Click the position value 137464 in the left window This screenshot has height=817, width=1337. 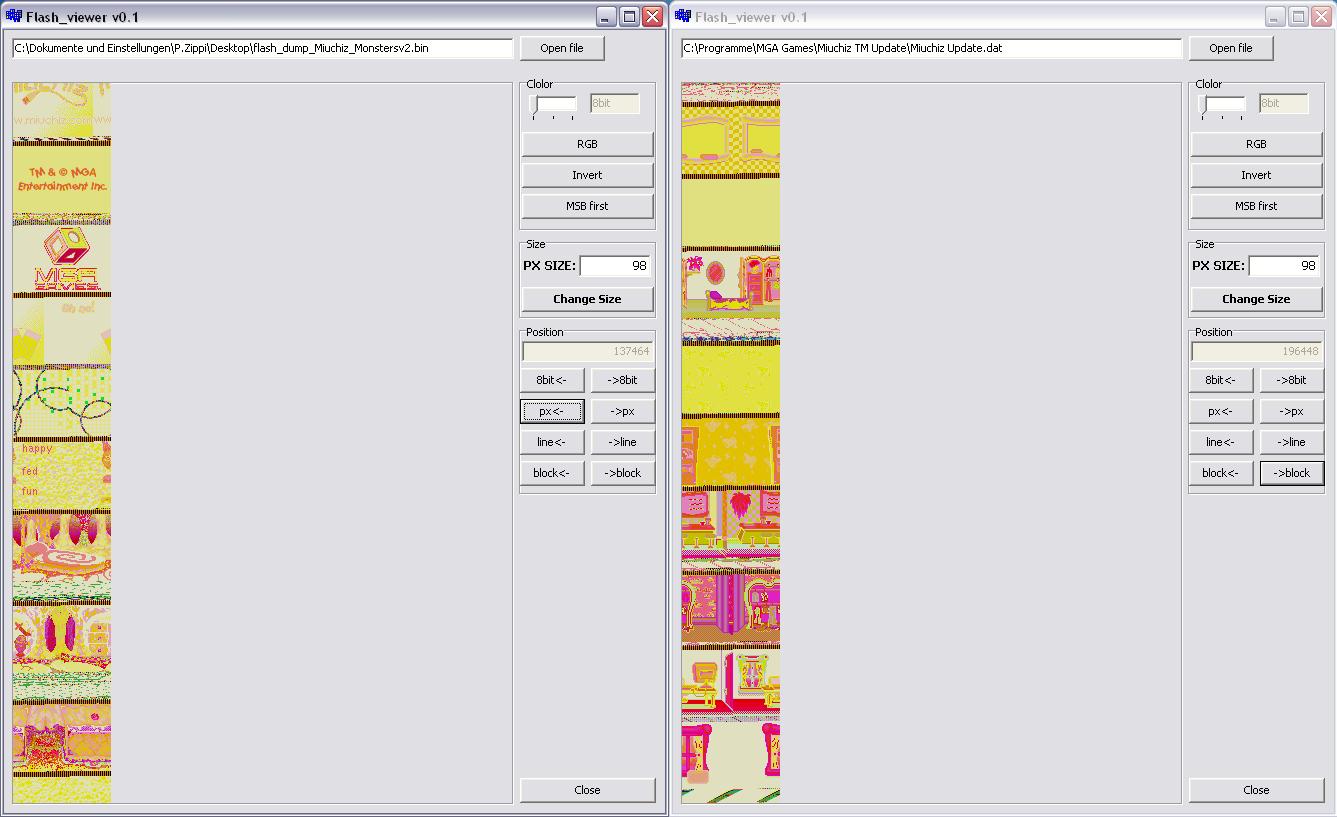coord(587,351)
